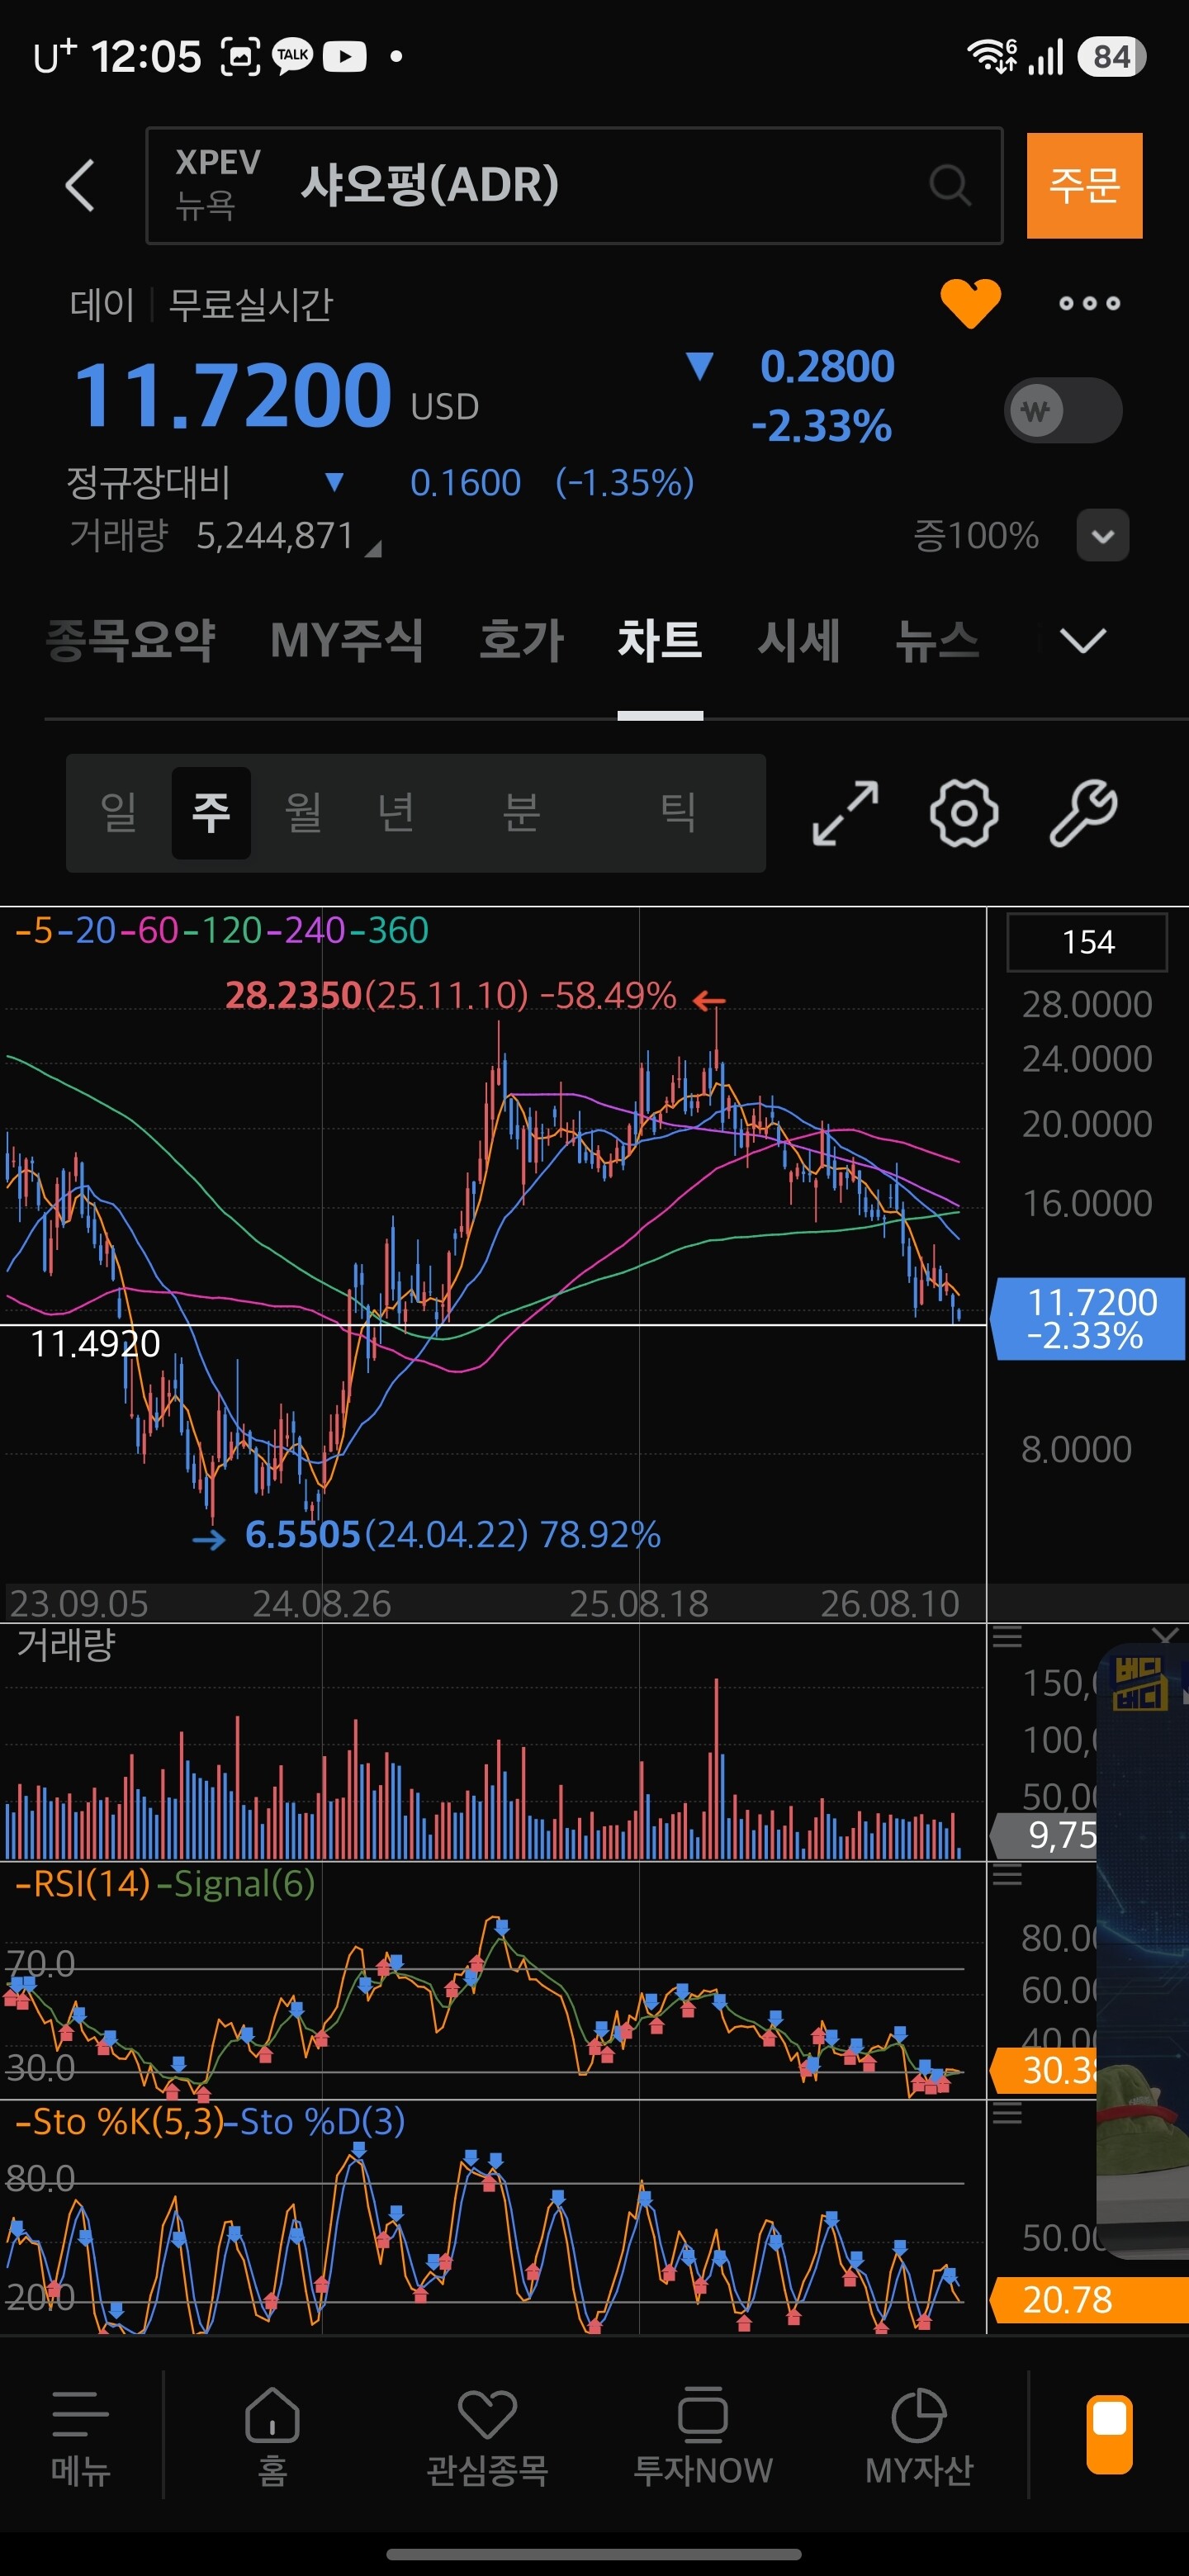The height and width of the screenshot is (2576, 1189).
Task: Toggle the KRW currency switch
Action: point(1062,410)
